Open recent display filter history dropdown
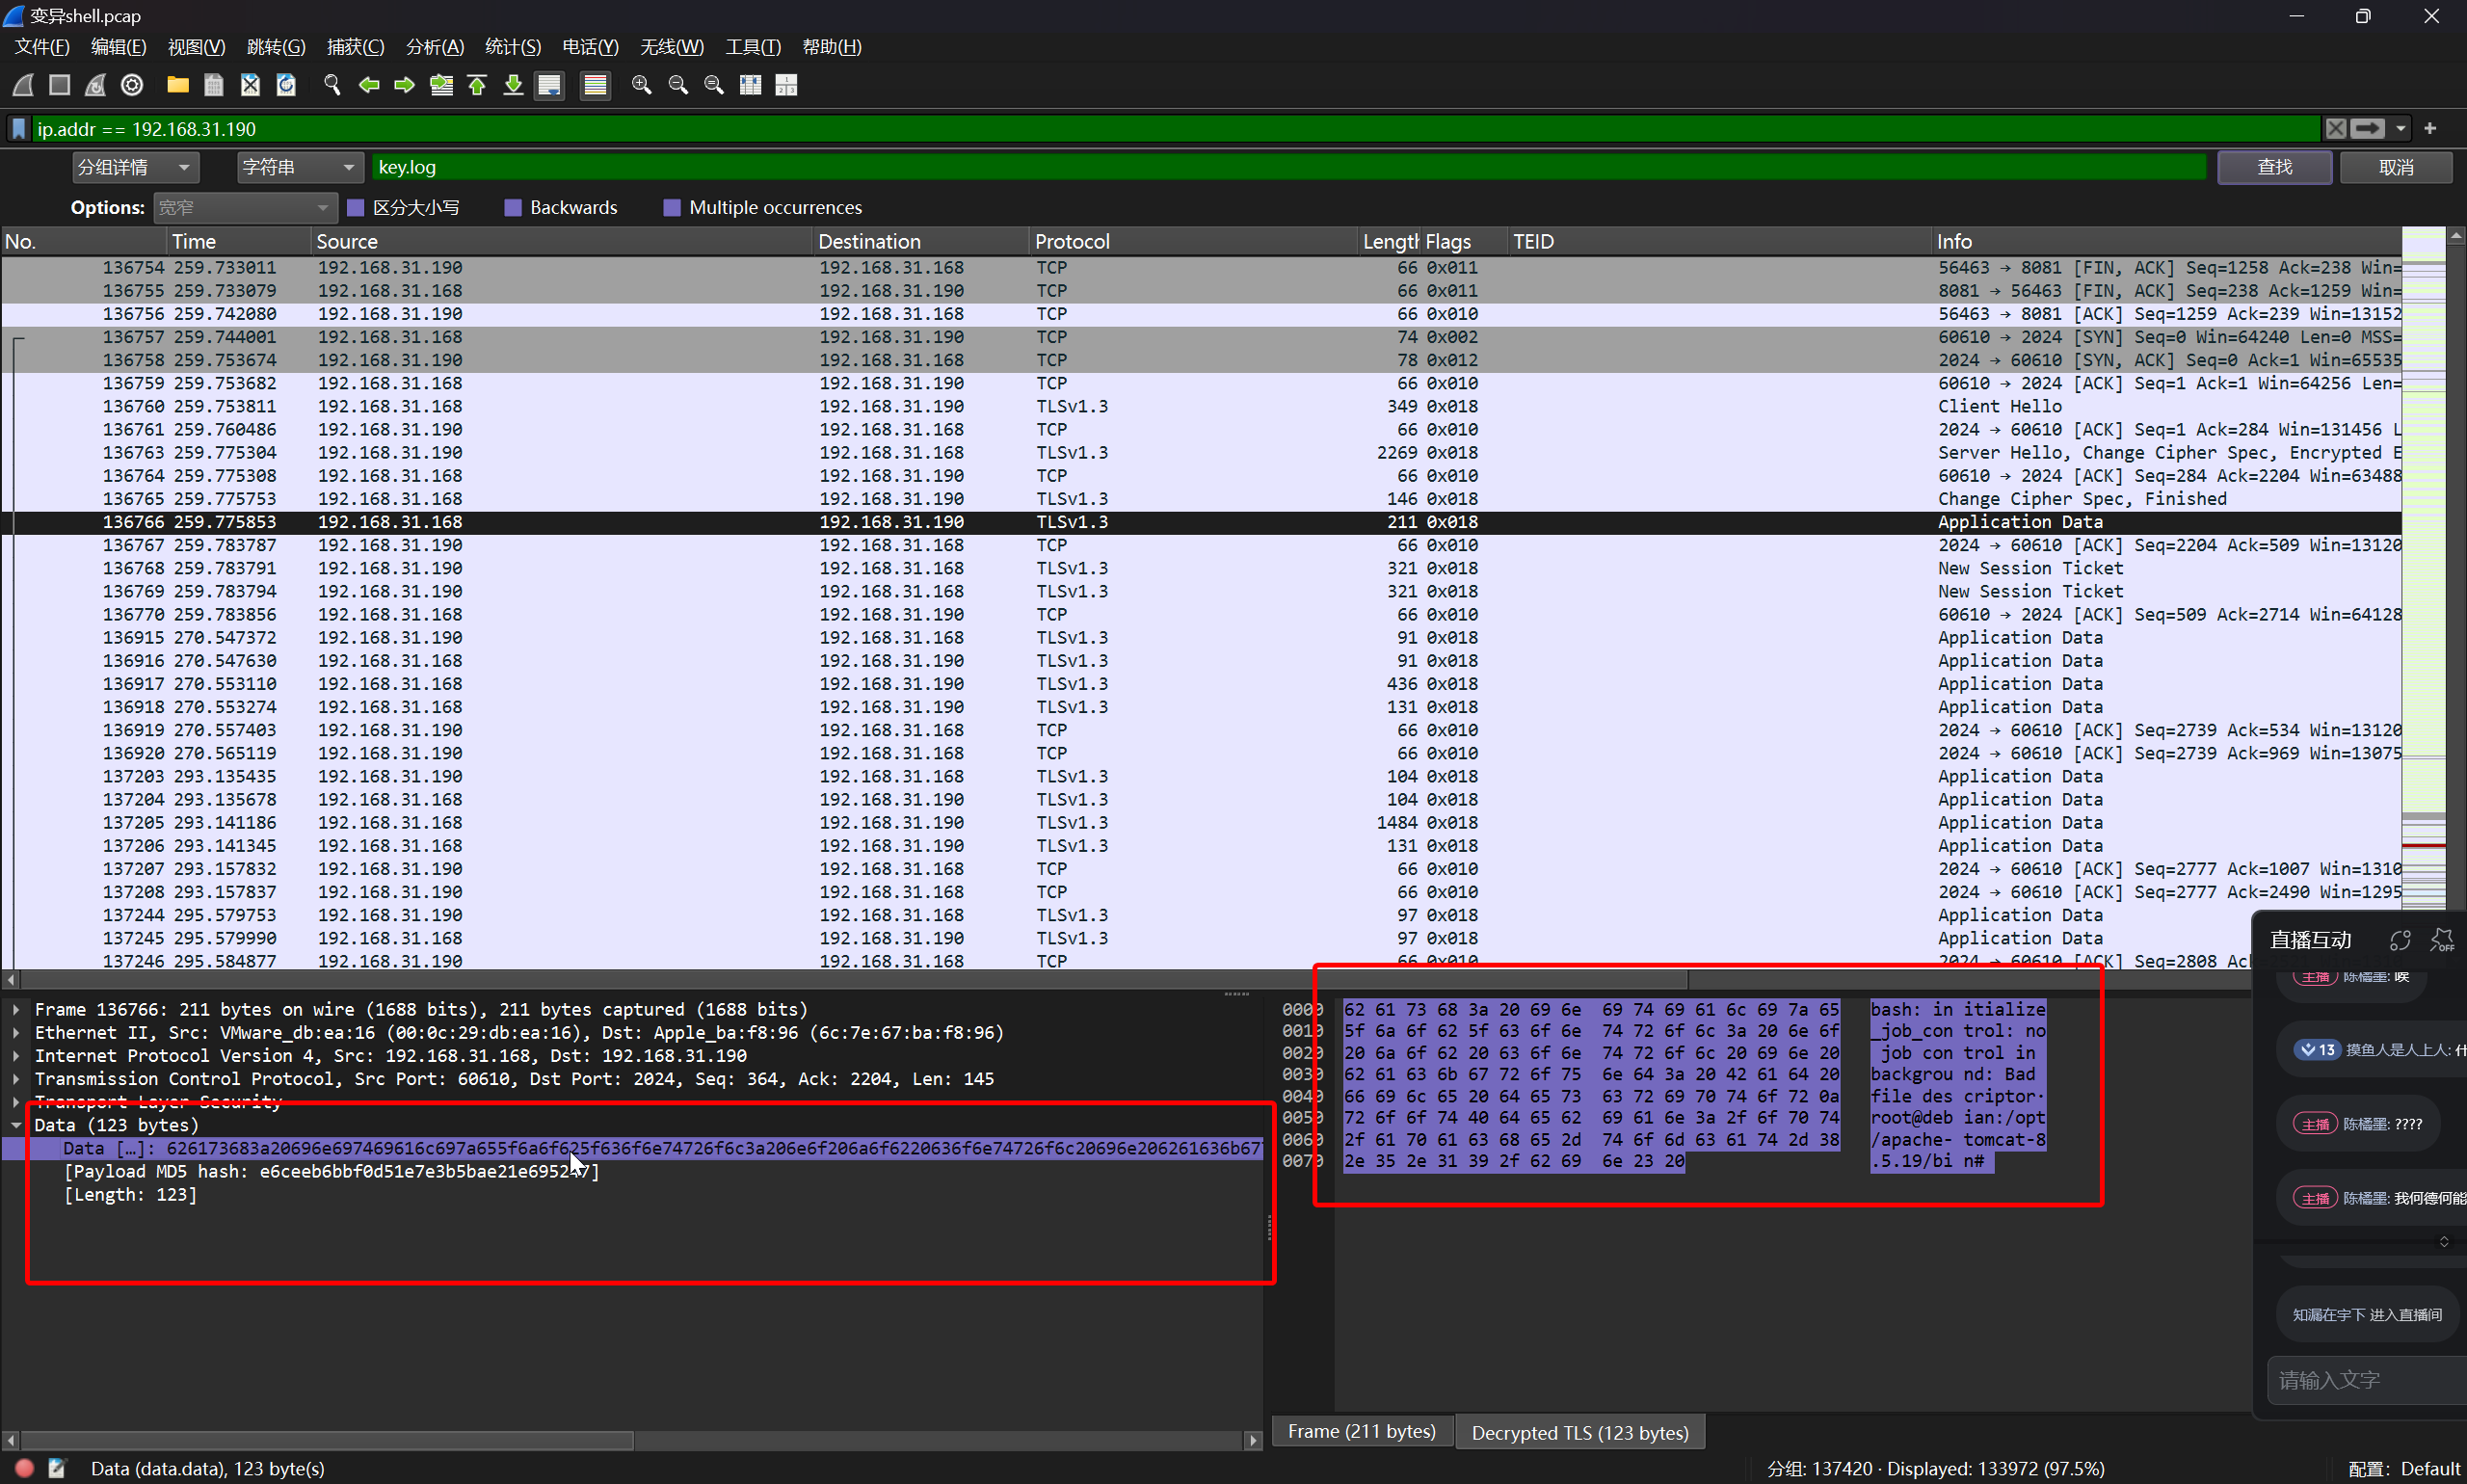Screen dimensions: 2467x1484 (x=2400, y=129)
